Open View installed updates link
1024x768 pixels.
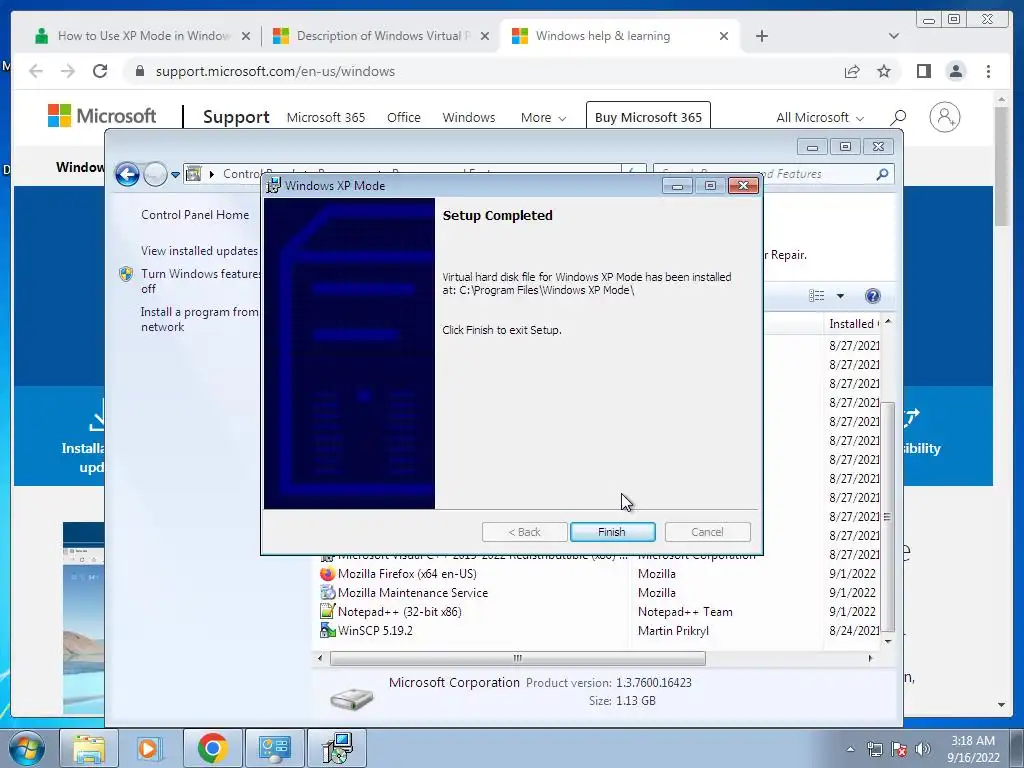coord(199,250)
